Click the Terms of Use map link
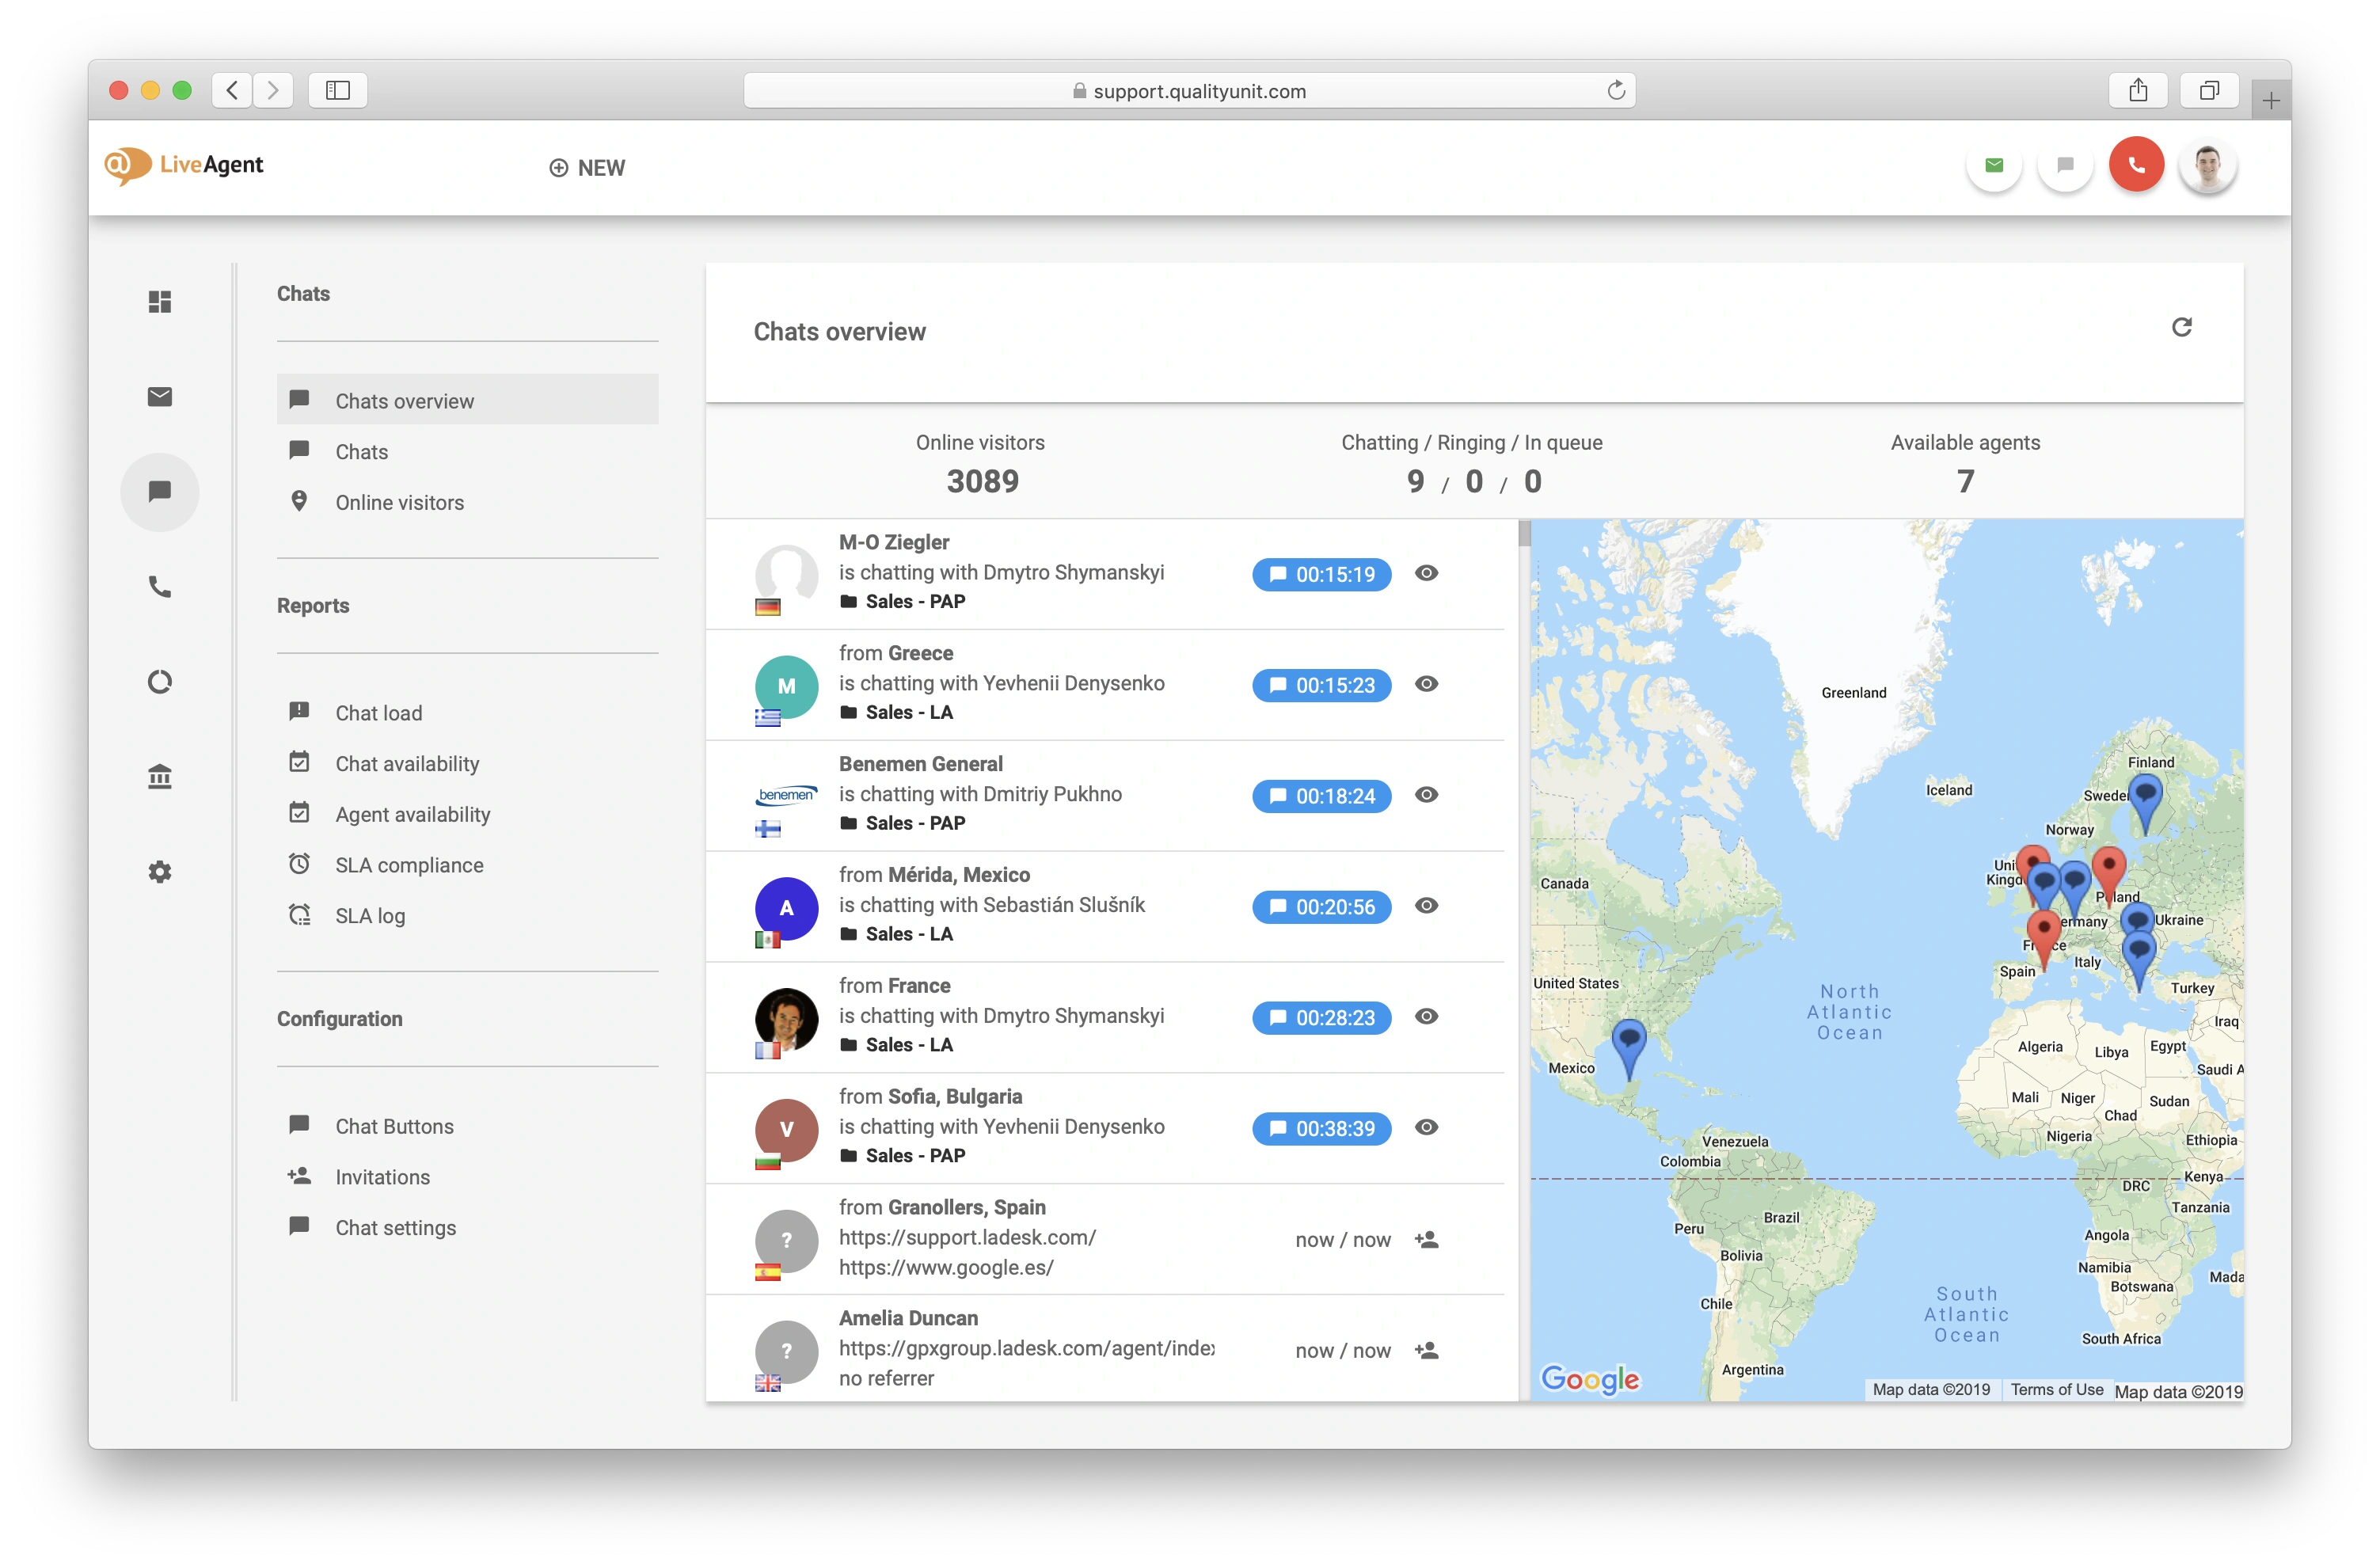2380x1566 pixels. coord(2057,1389)
